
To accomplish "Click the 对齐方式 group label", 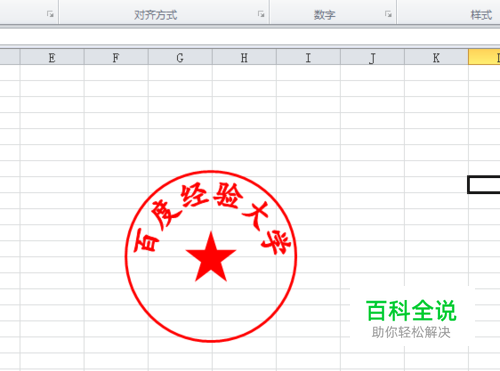I will click(156, 15).
